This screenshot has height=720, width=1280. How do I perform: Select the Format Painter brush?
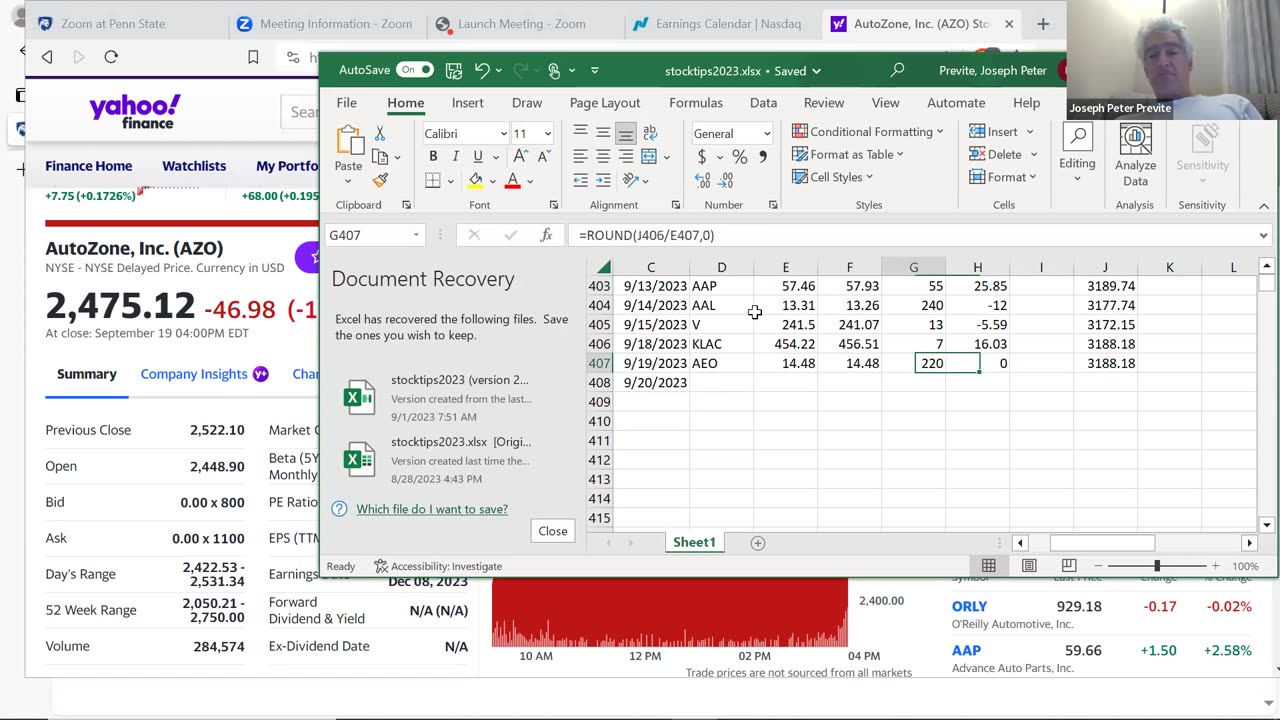(380, 181)
